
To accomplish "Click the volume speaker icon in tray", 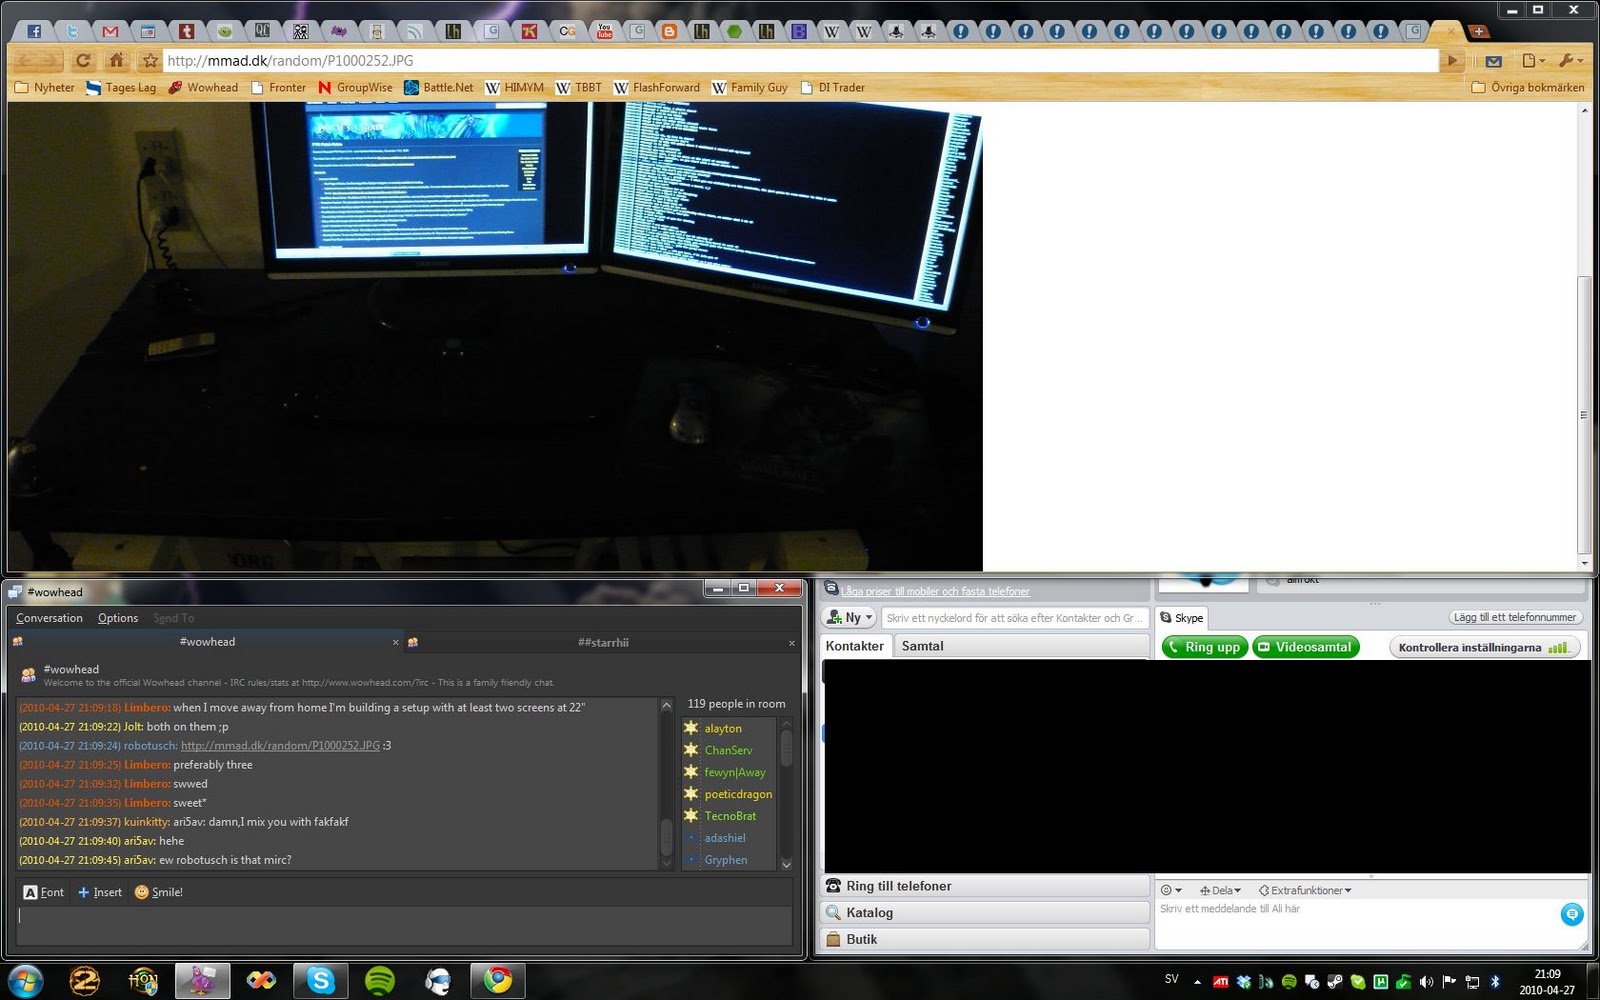I will 1426,982.
